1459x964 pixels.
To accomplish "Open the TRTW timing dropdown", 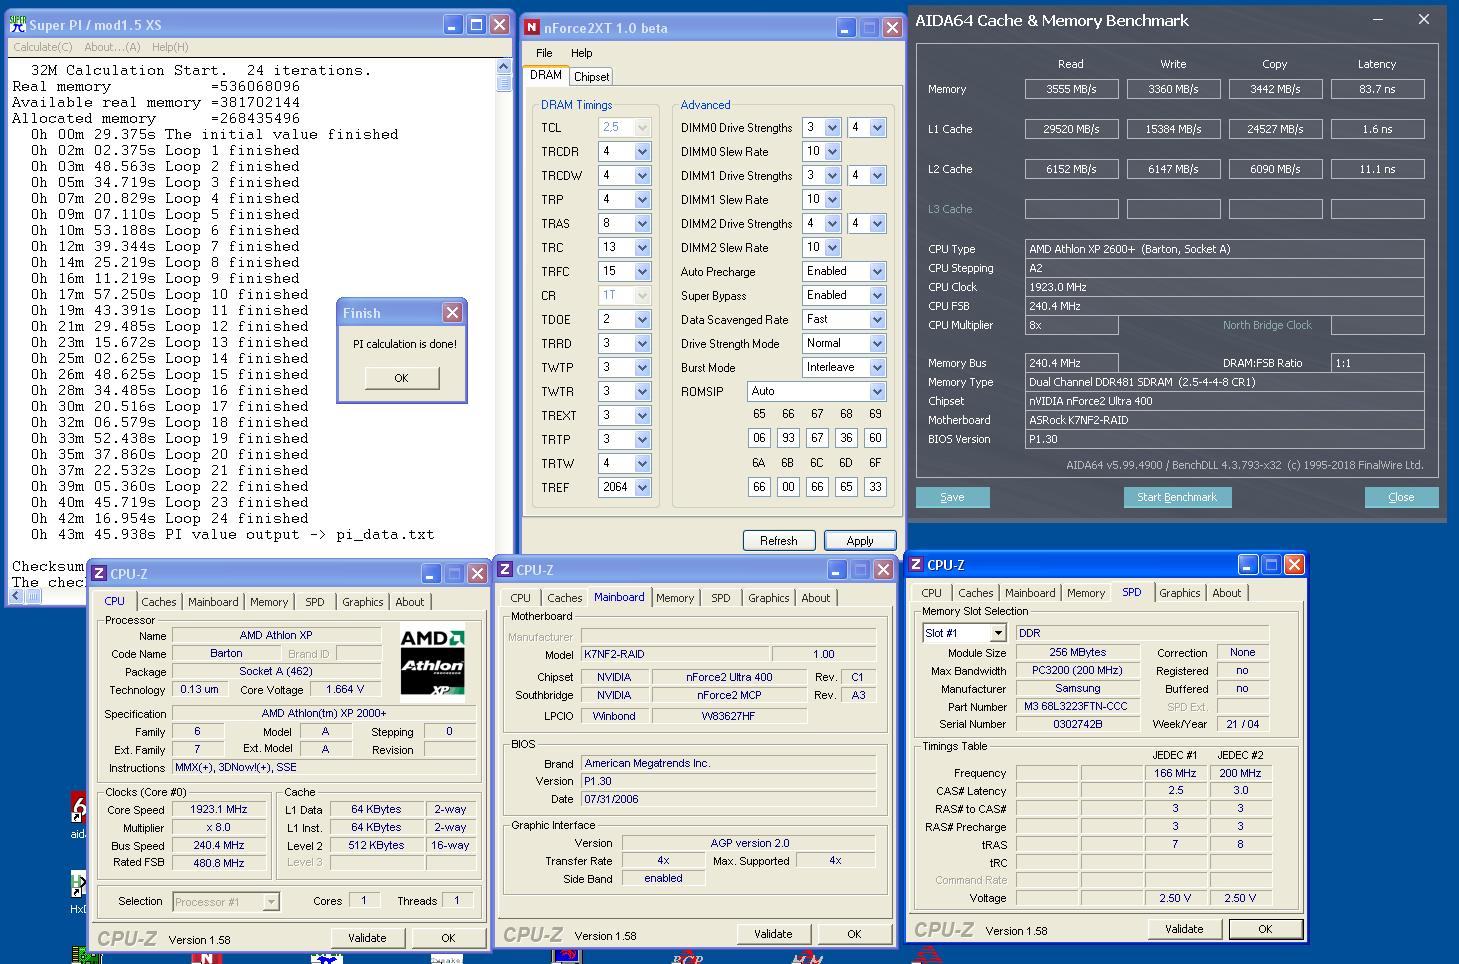I will (x=642, y=463).
